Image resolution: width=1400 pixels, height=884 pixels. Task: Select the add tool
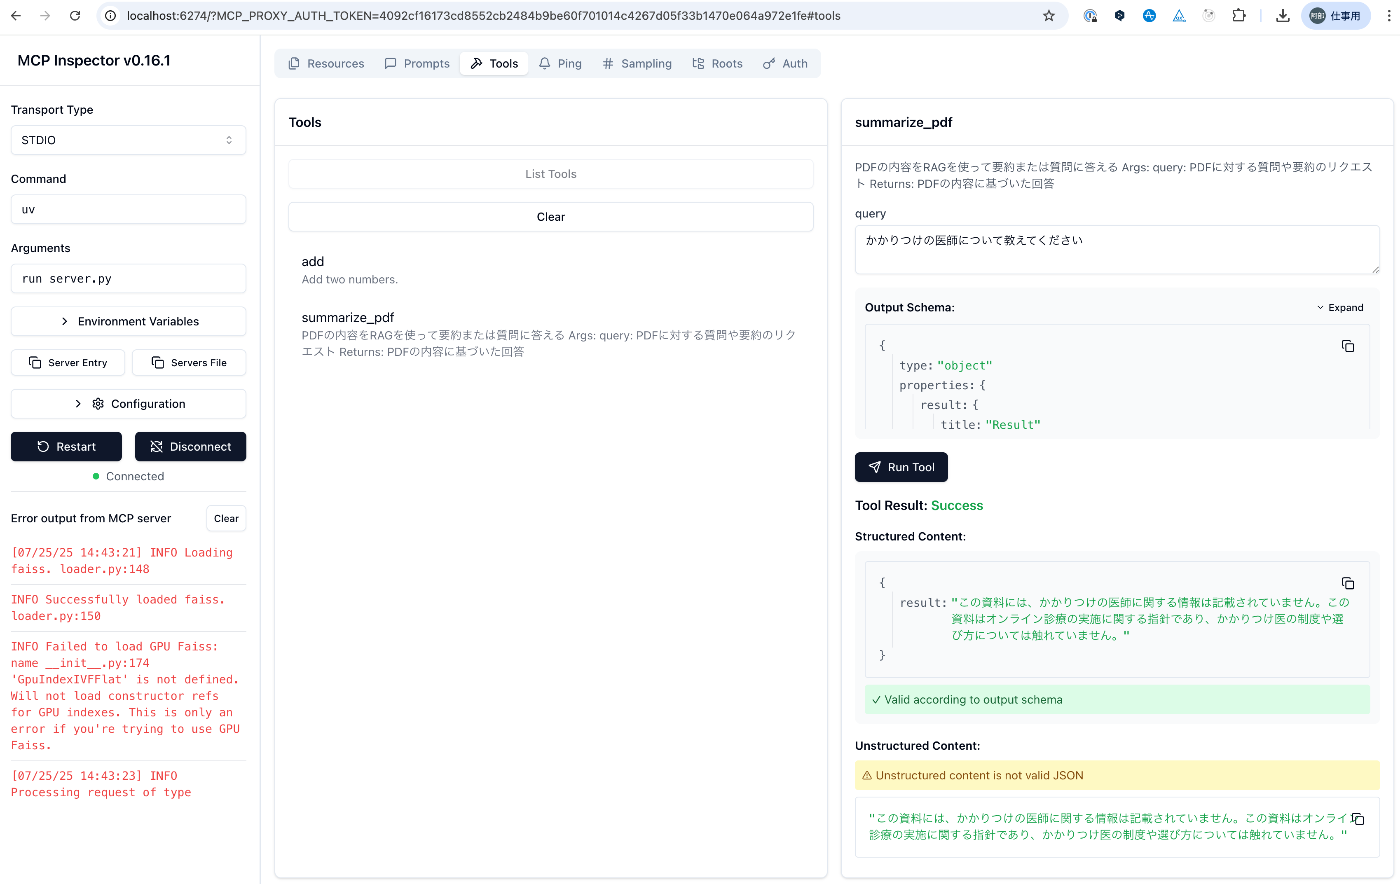click(x=551, y=270)
